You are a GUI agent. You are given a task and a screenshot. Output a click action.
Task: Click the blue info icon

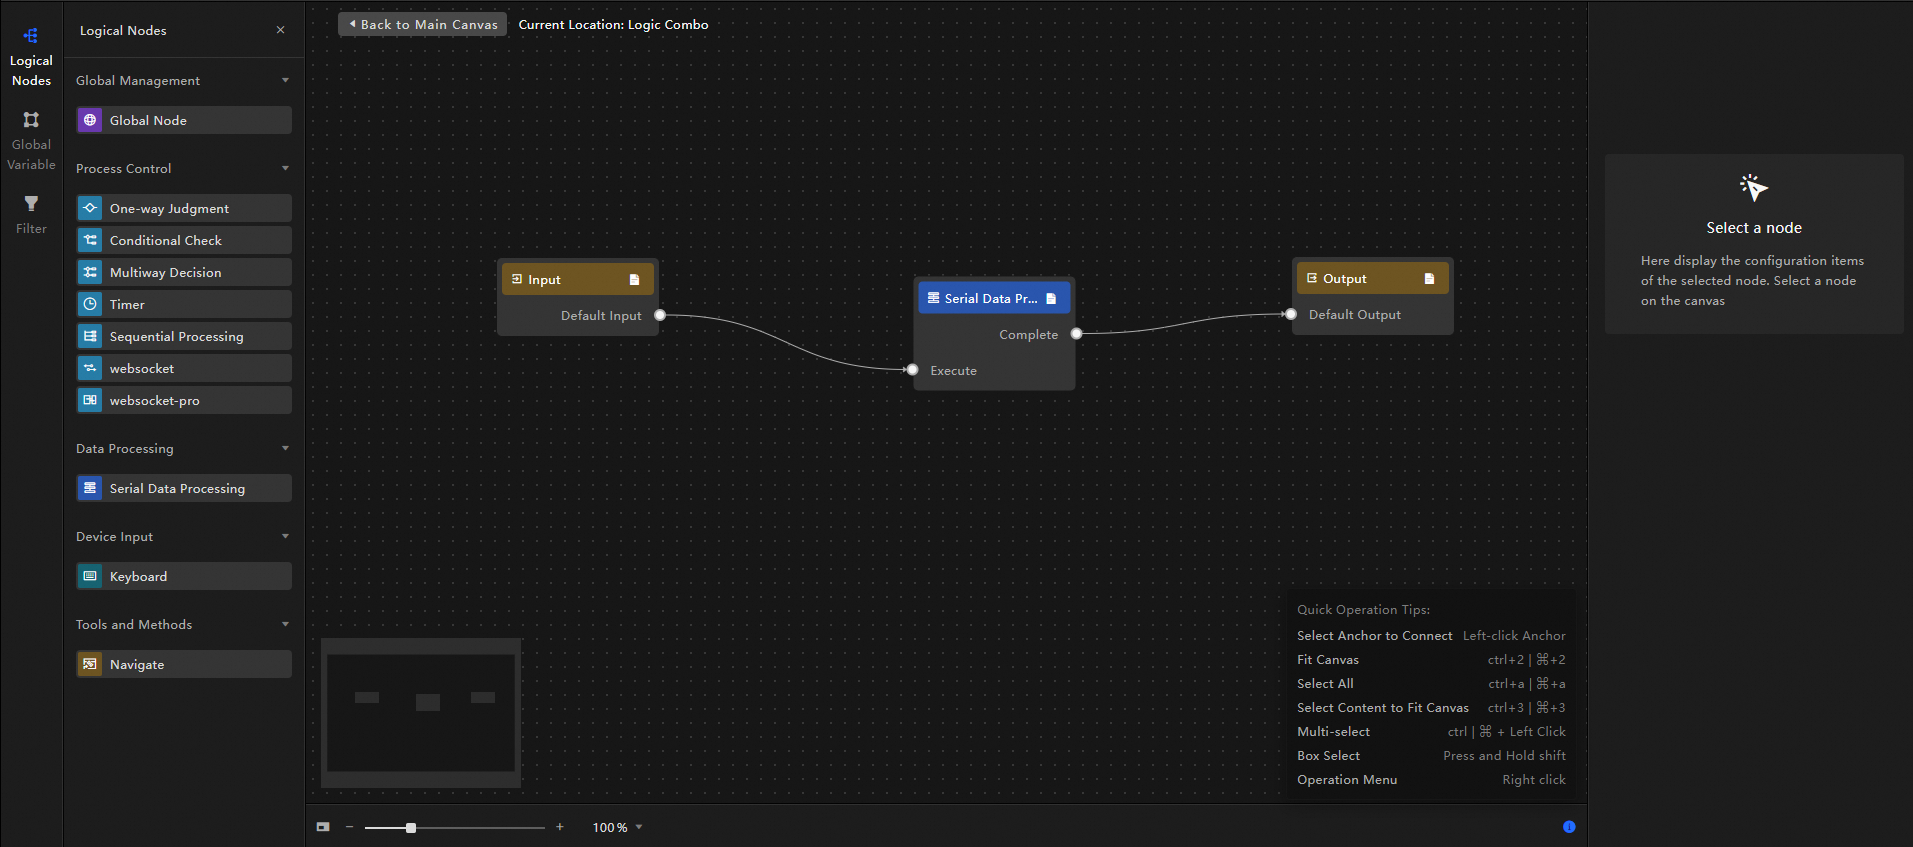click(1569, 827)
